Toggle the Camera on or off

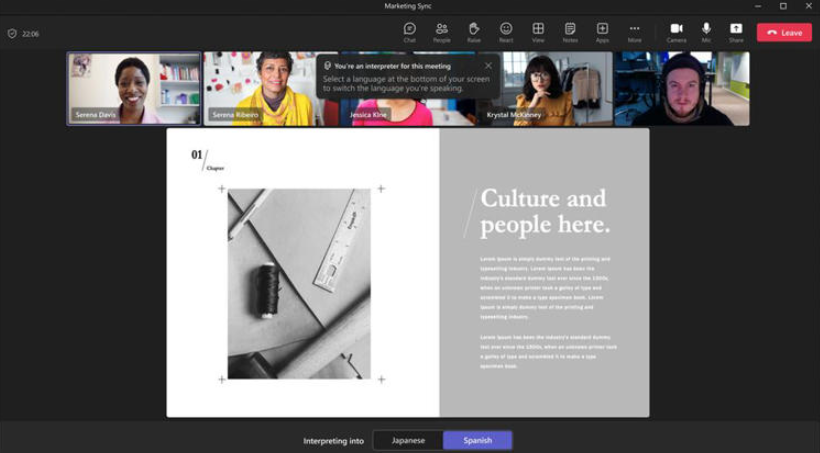tap(676, 32)
